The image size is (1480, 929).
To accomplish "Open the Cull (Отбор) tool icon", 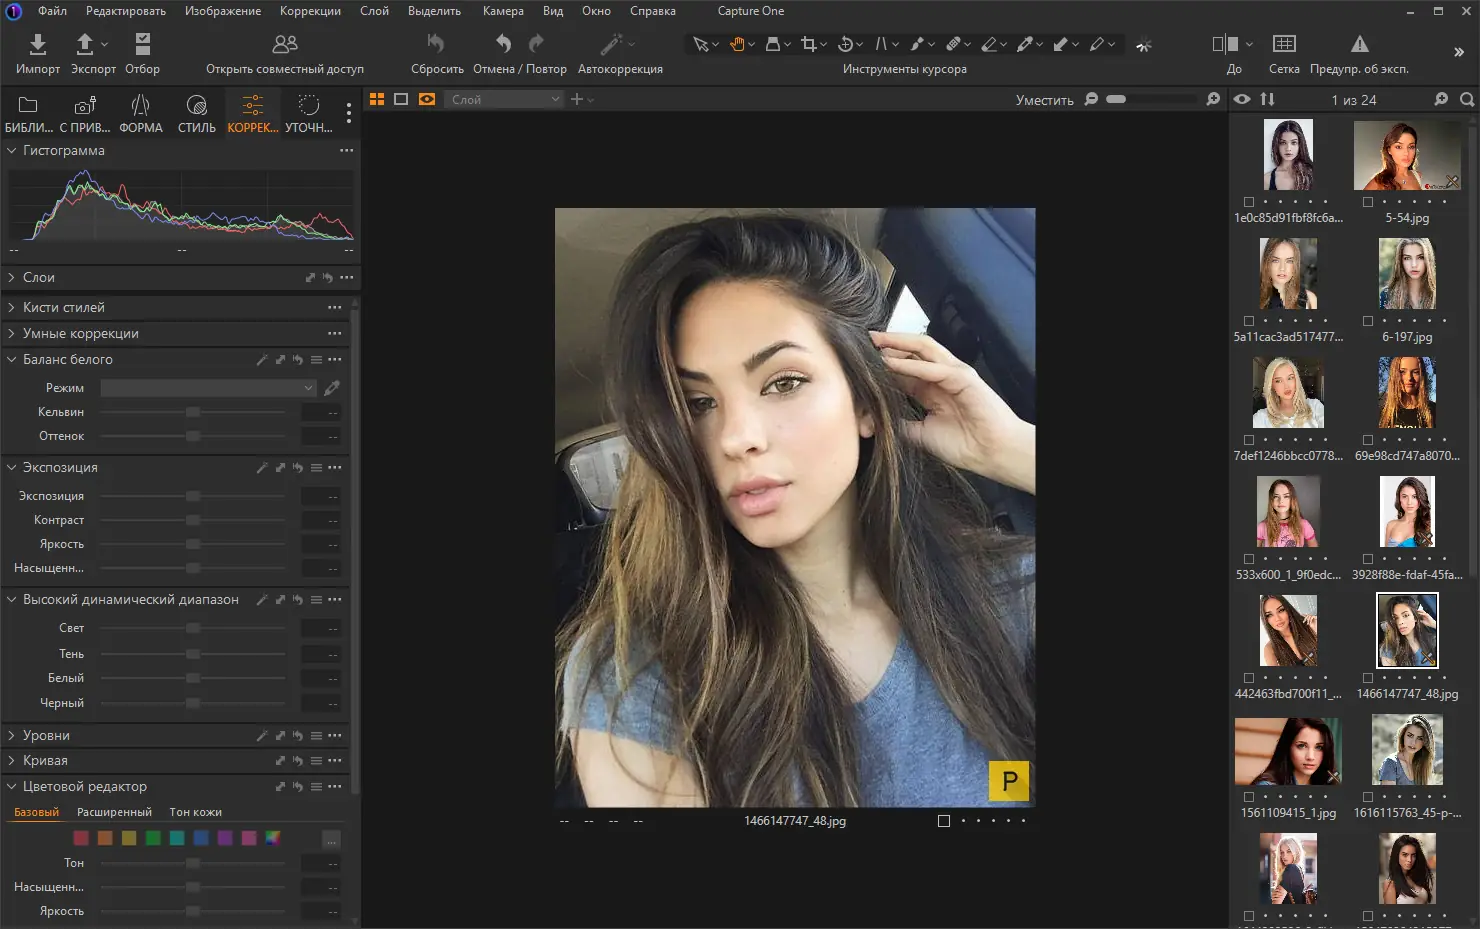I will click(142, 43).
